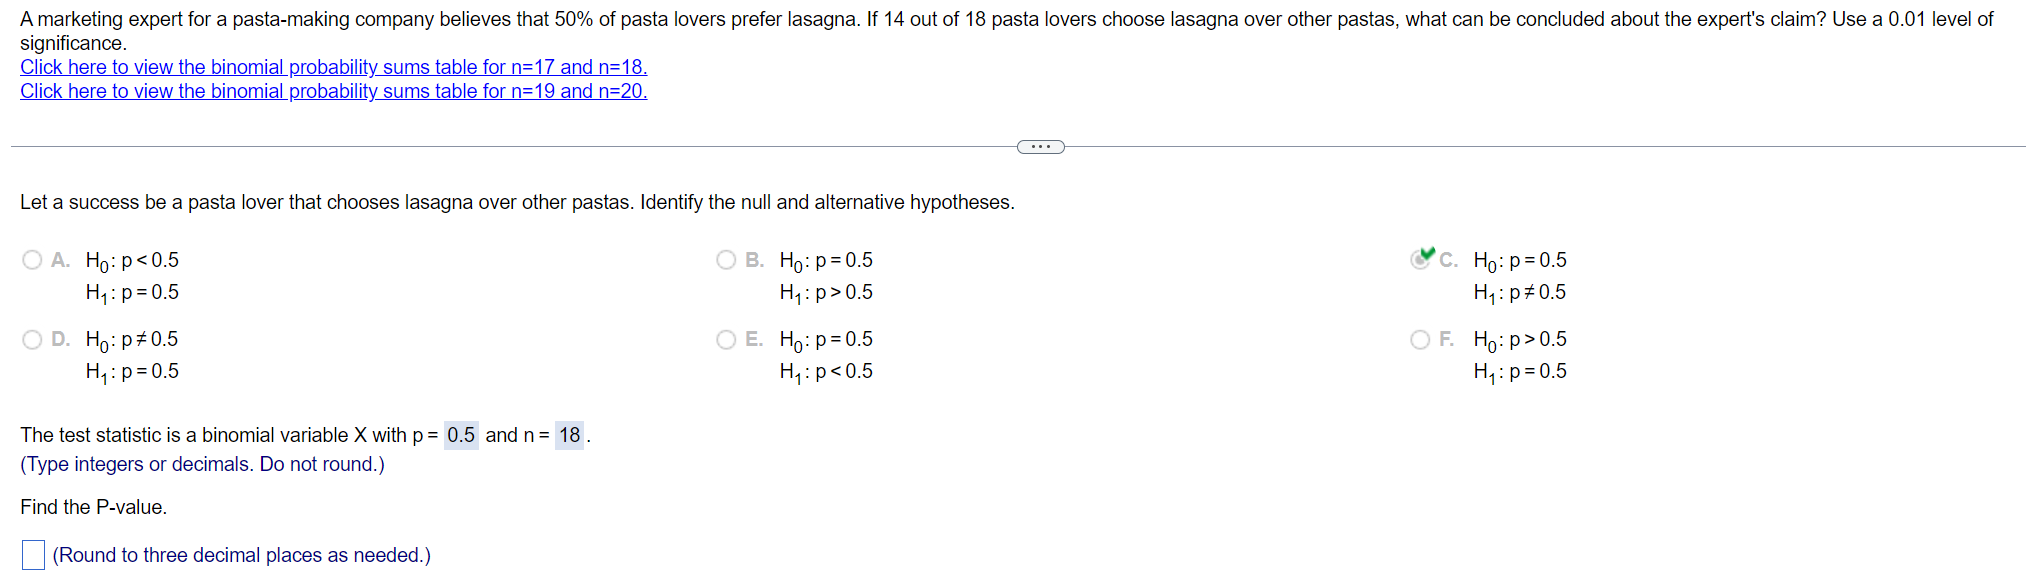
Task: Open the binomial table for n=17 and n=18
Action: coord(333,67)
